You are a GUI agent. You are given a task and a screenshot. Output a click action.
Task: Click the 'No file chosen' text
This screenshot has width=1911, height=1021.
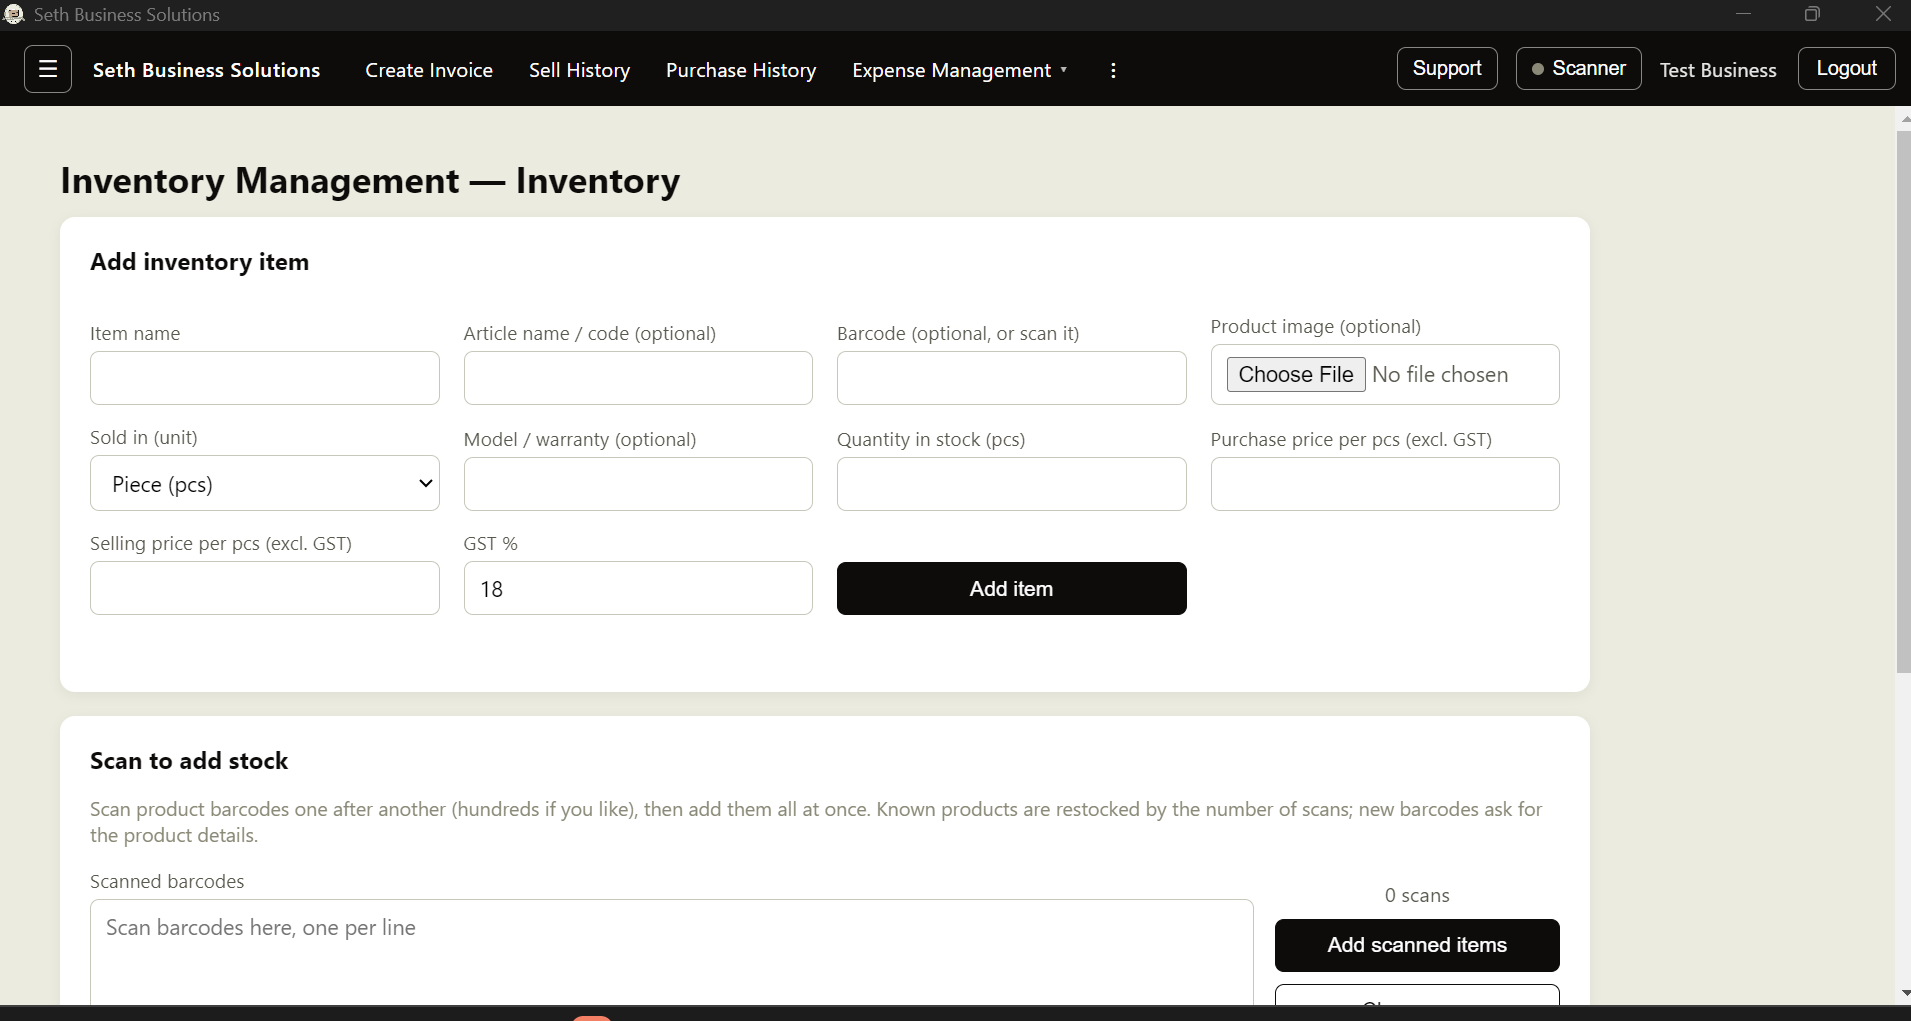click(x=1440, y=375)
